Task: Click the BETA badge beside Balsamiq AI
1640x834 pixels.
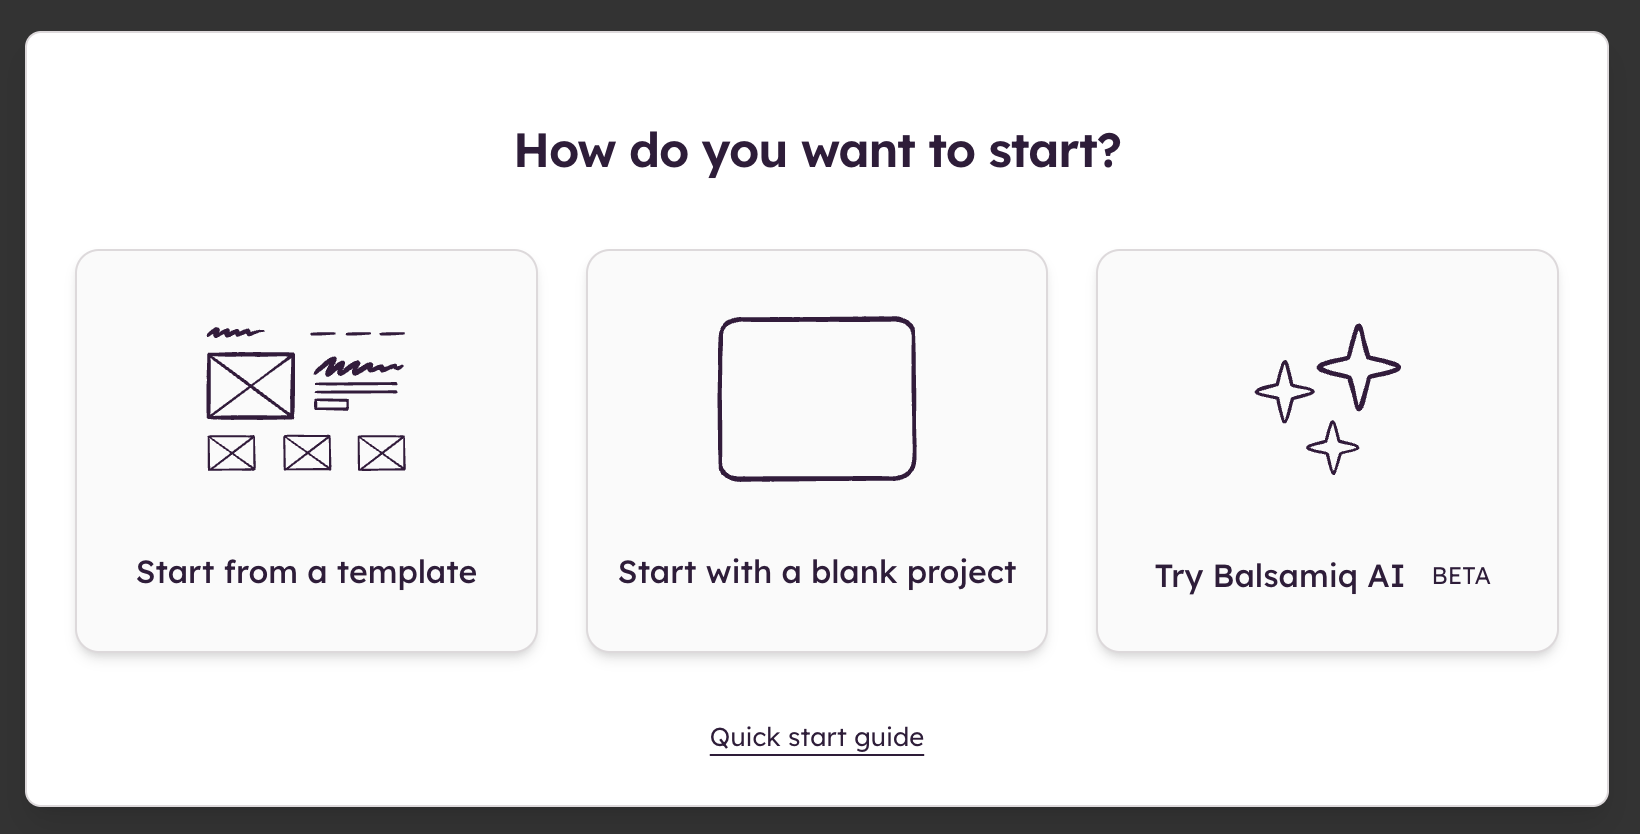Action: 1461,576
